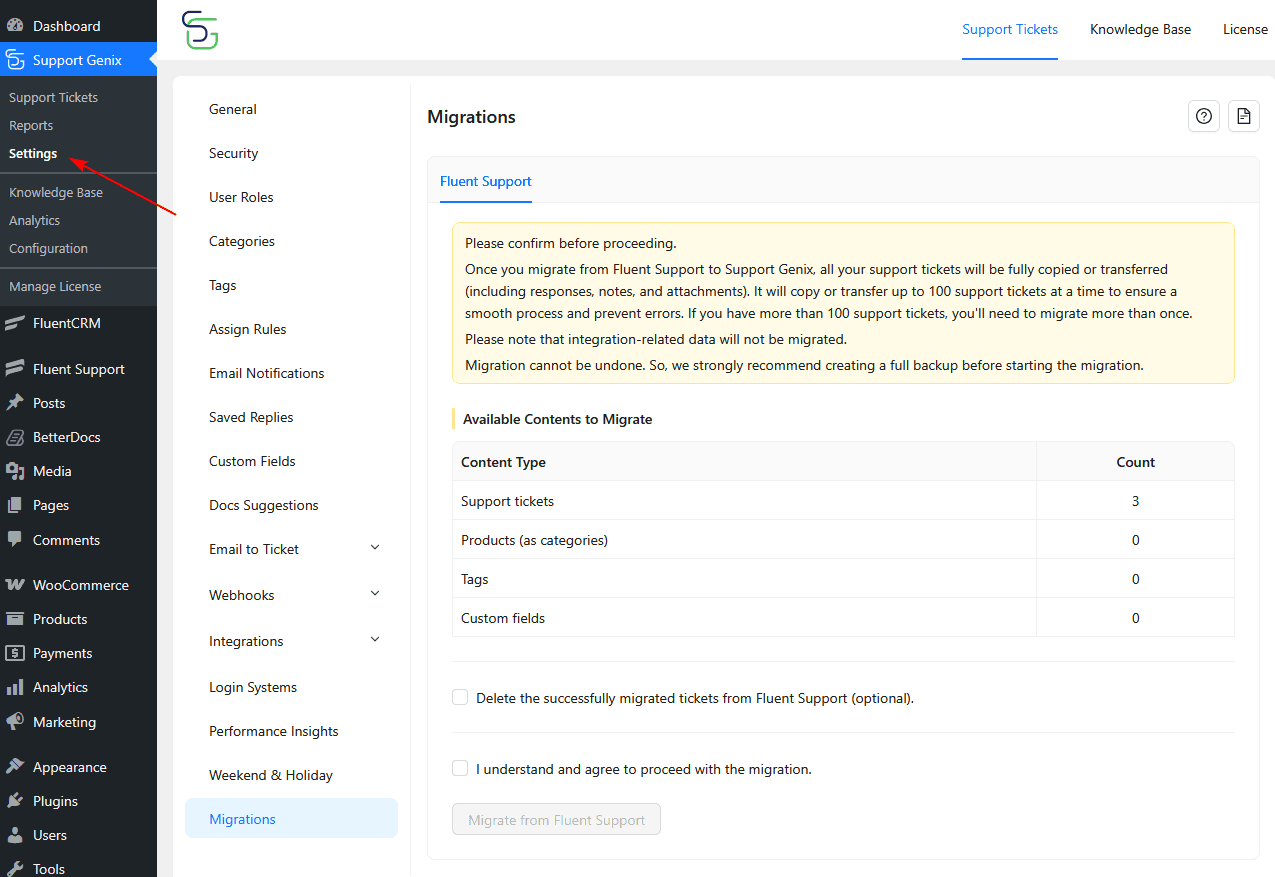The height and width of the screenshot is (877, 1275).
Task: Open Manage License submenu link
Action: coord(55,286)
